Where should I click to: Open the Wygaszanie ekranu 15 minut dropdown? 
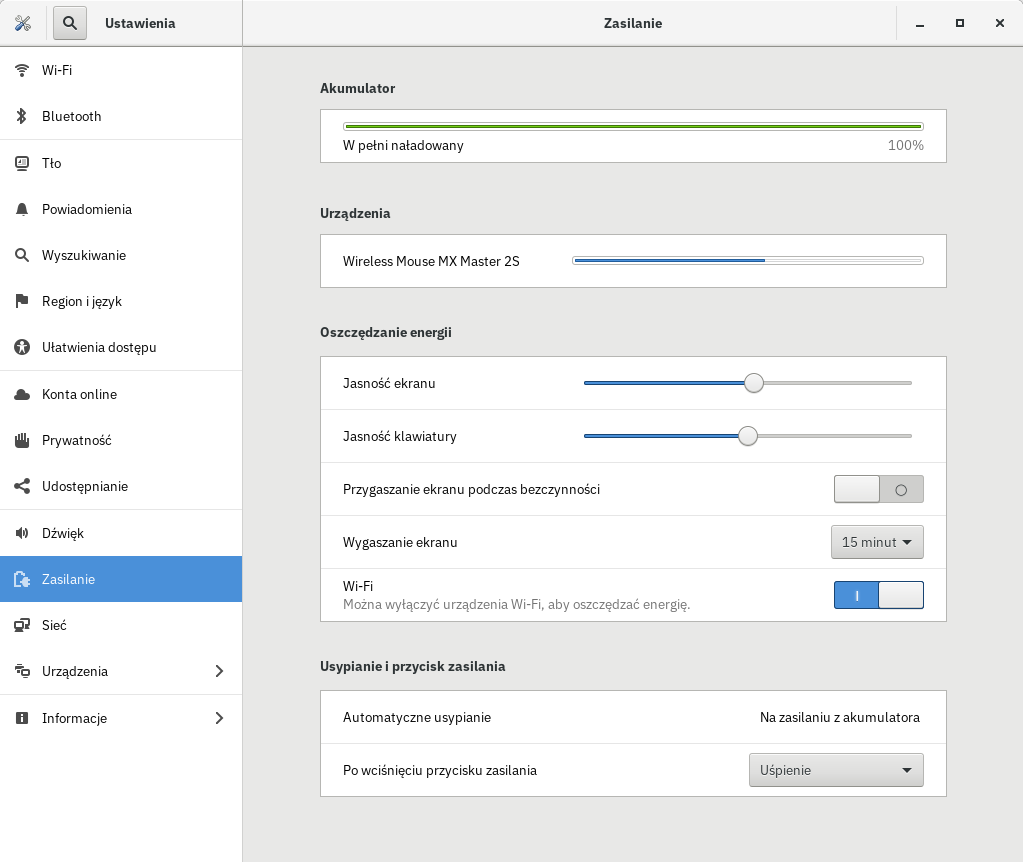(x=877, y=542)
